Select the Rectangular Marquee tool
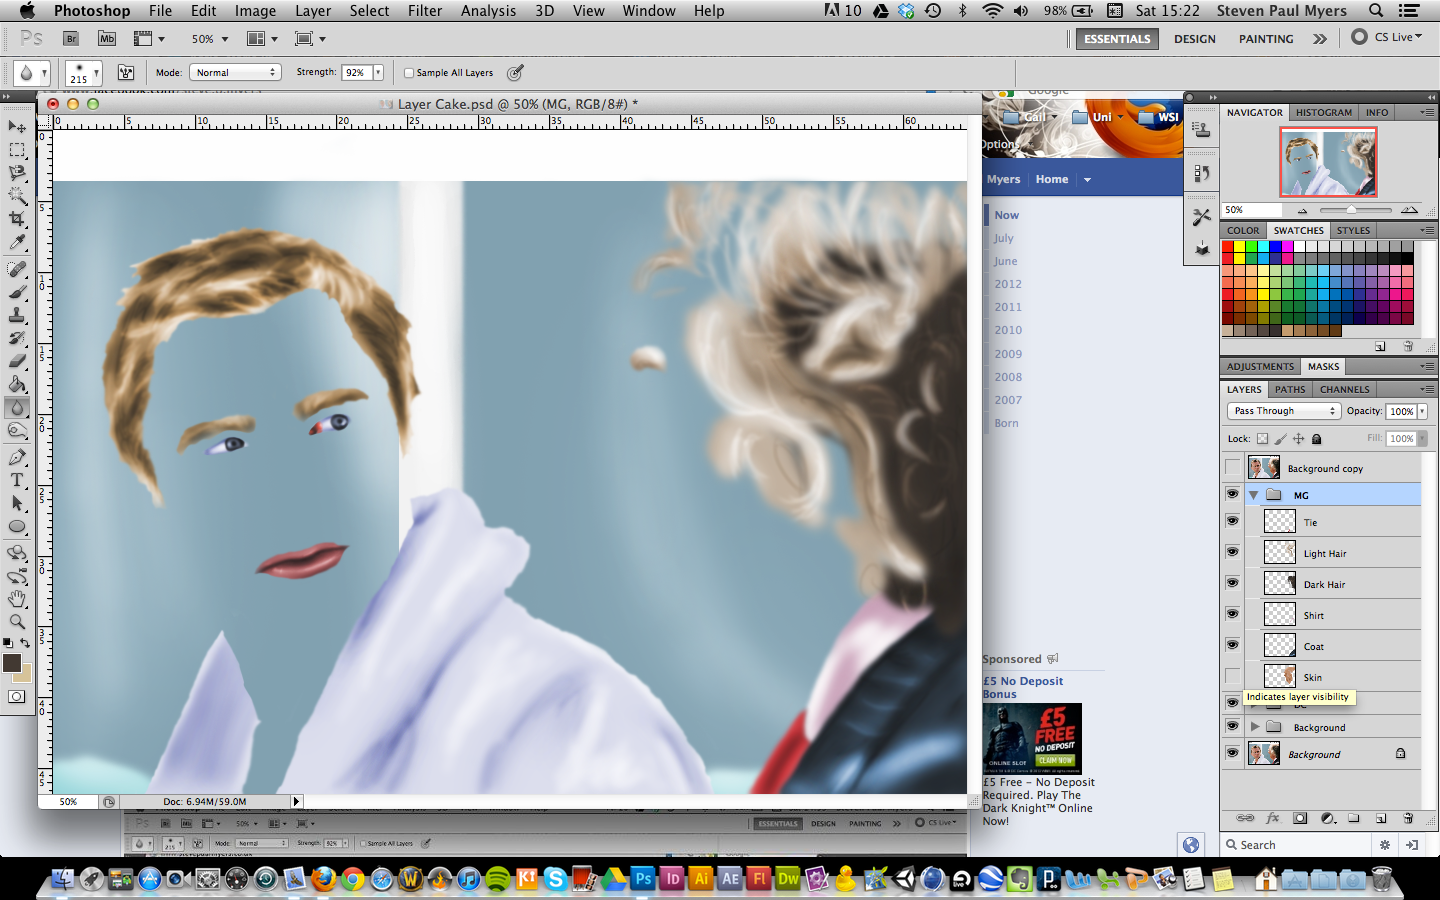Screen dimensions: 1440x900 pos(17,150)
